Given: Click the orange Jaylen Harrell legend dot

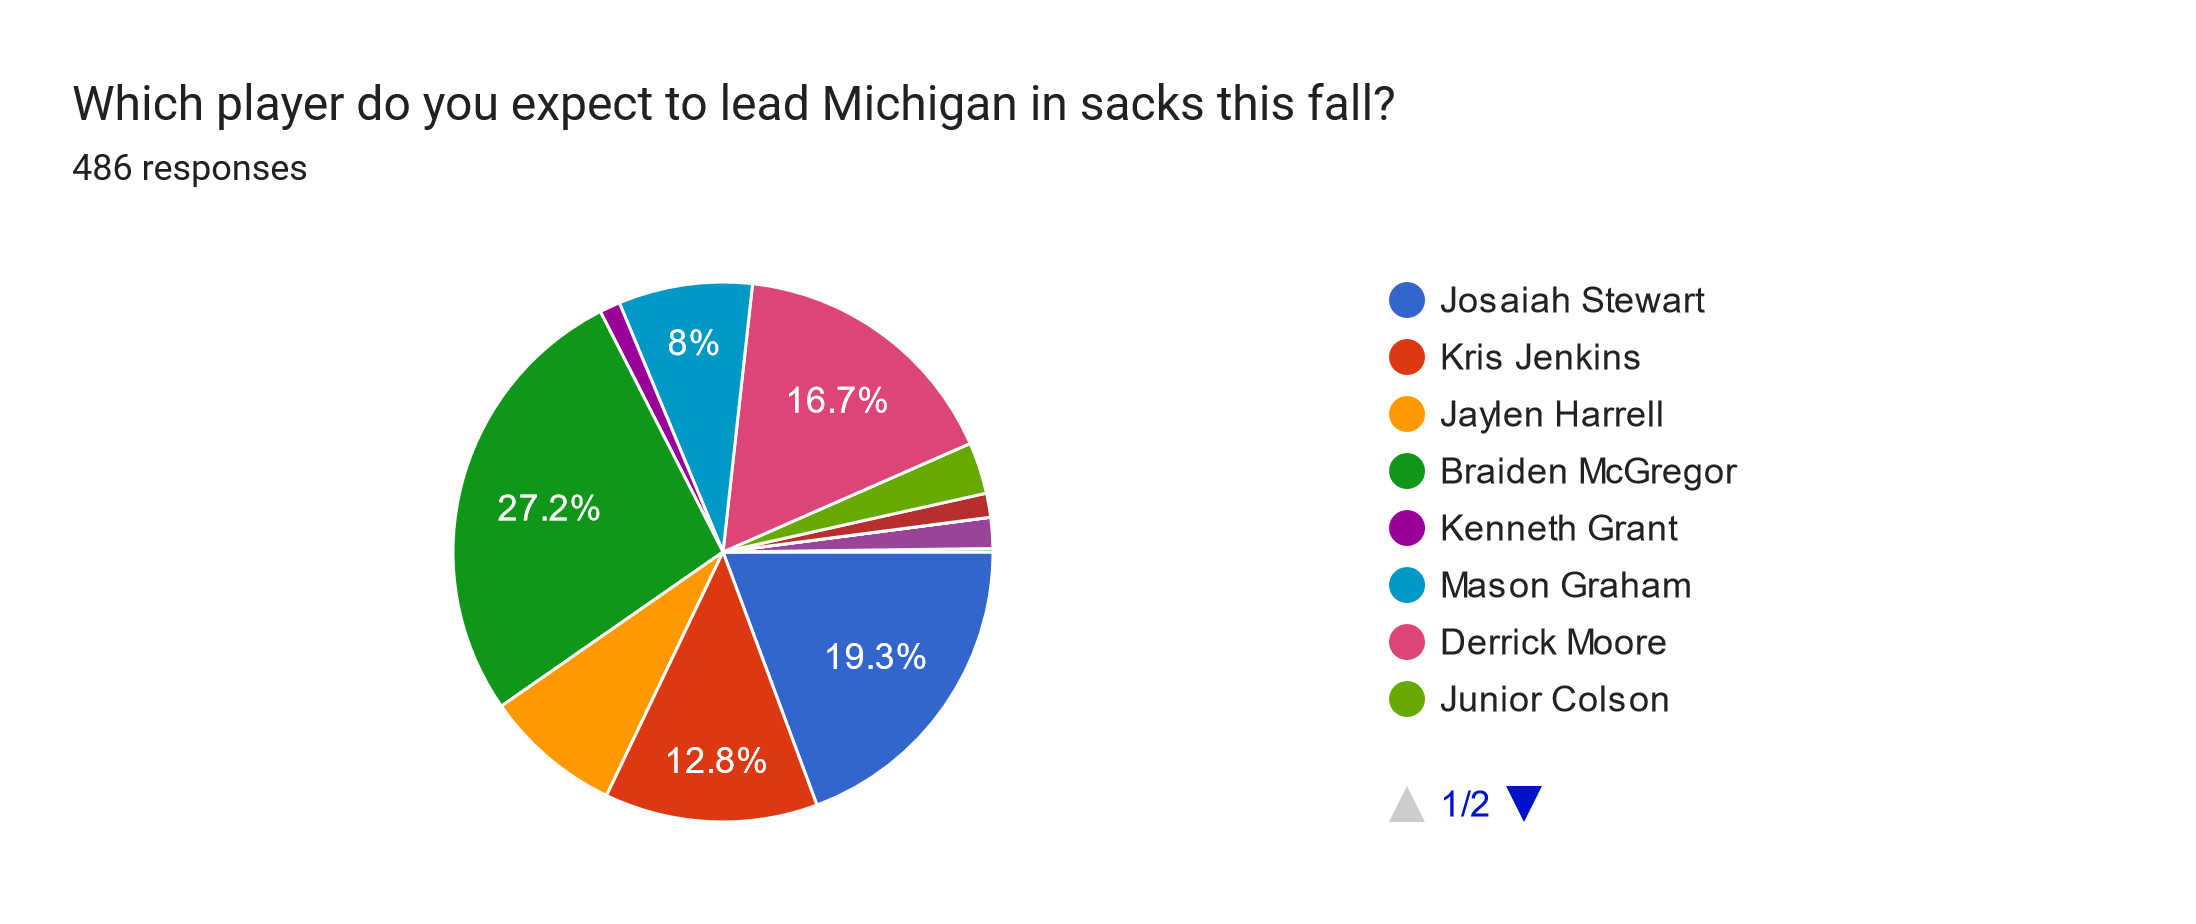Looking at the screenshot, I should click(x=1406, y=414).
